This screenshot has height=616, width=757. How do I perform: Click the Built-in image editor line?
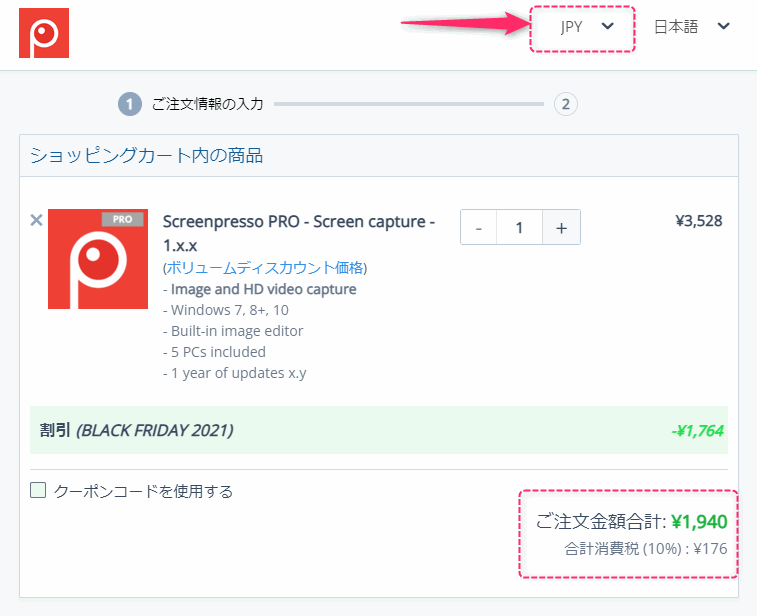click(x=233, y=331)
